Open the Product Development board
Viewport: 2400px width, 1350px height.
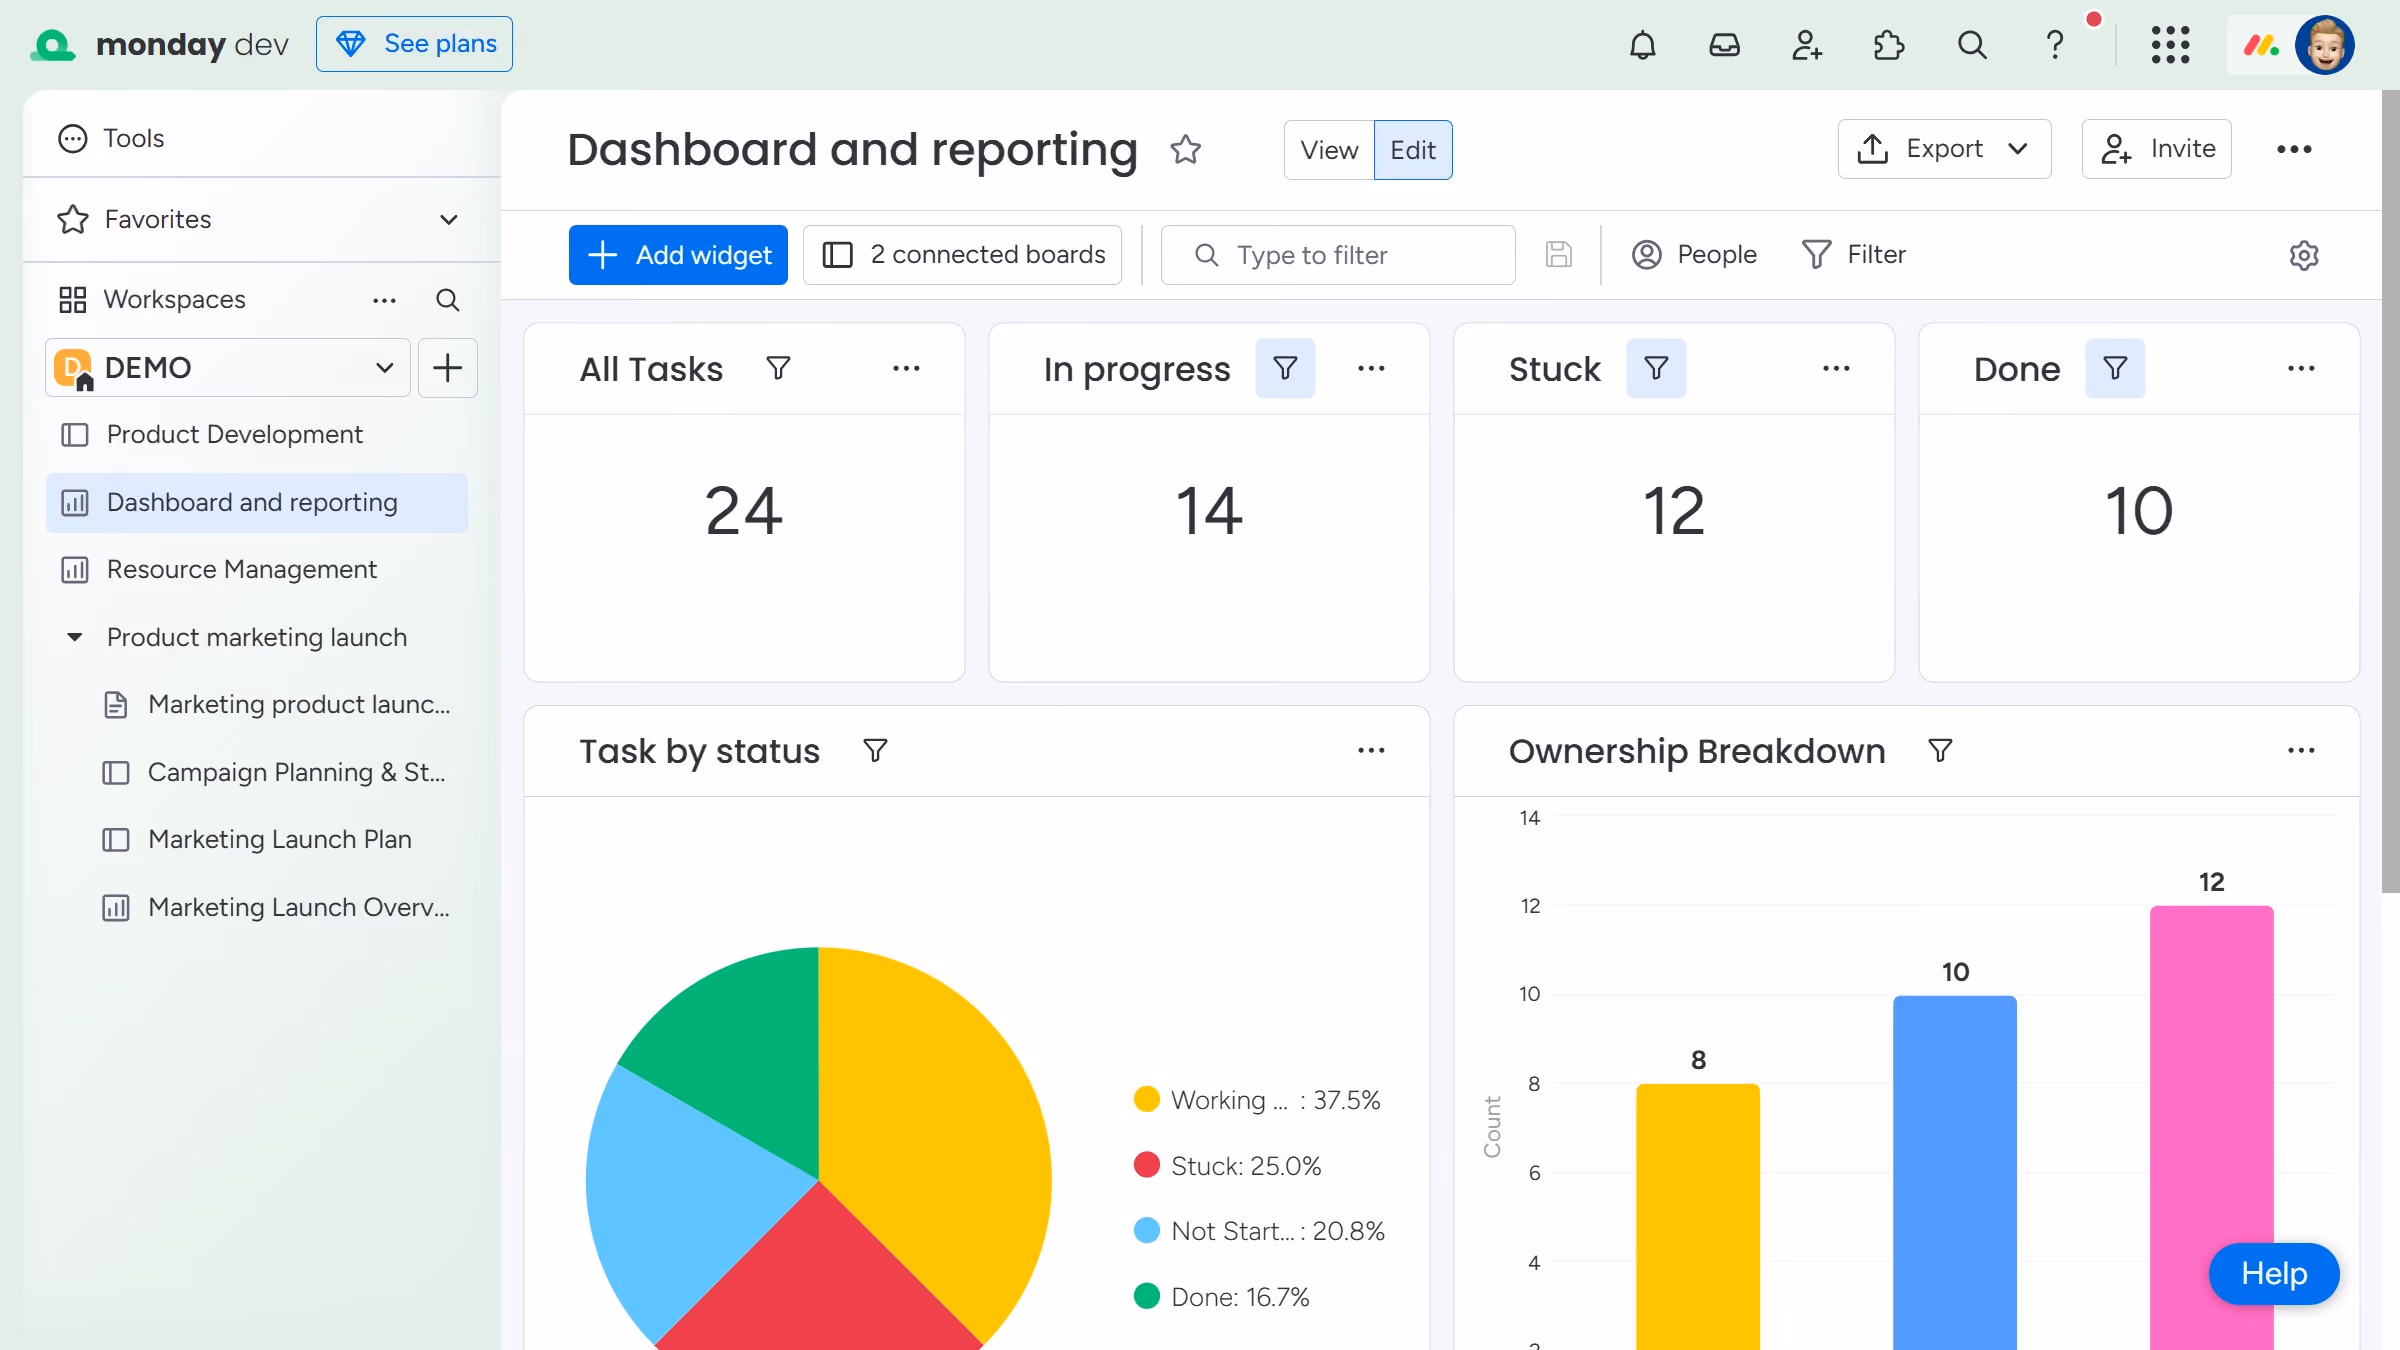(256, 435)
